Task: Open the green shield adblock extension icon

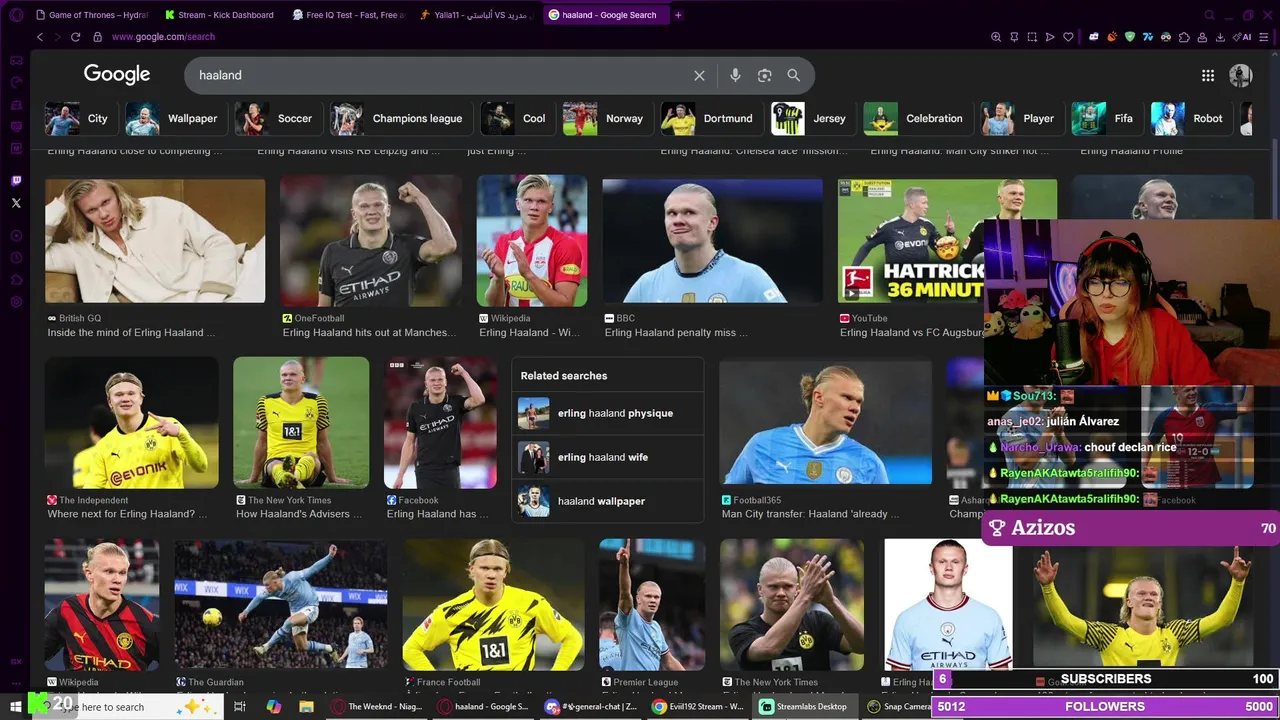Action: tap(1130, 37)
